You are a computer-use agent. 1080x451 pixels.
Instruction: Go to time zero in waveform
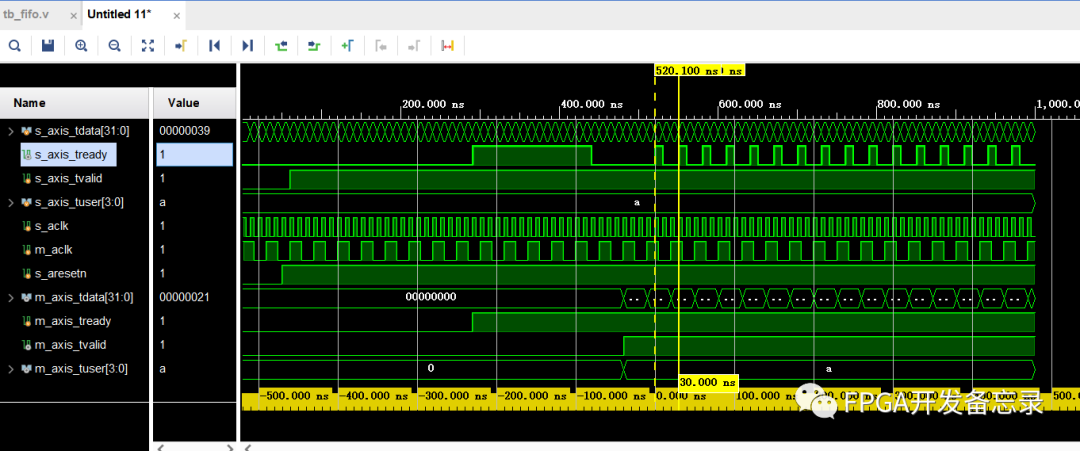pyautogui.click(x=214, y=46)
